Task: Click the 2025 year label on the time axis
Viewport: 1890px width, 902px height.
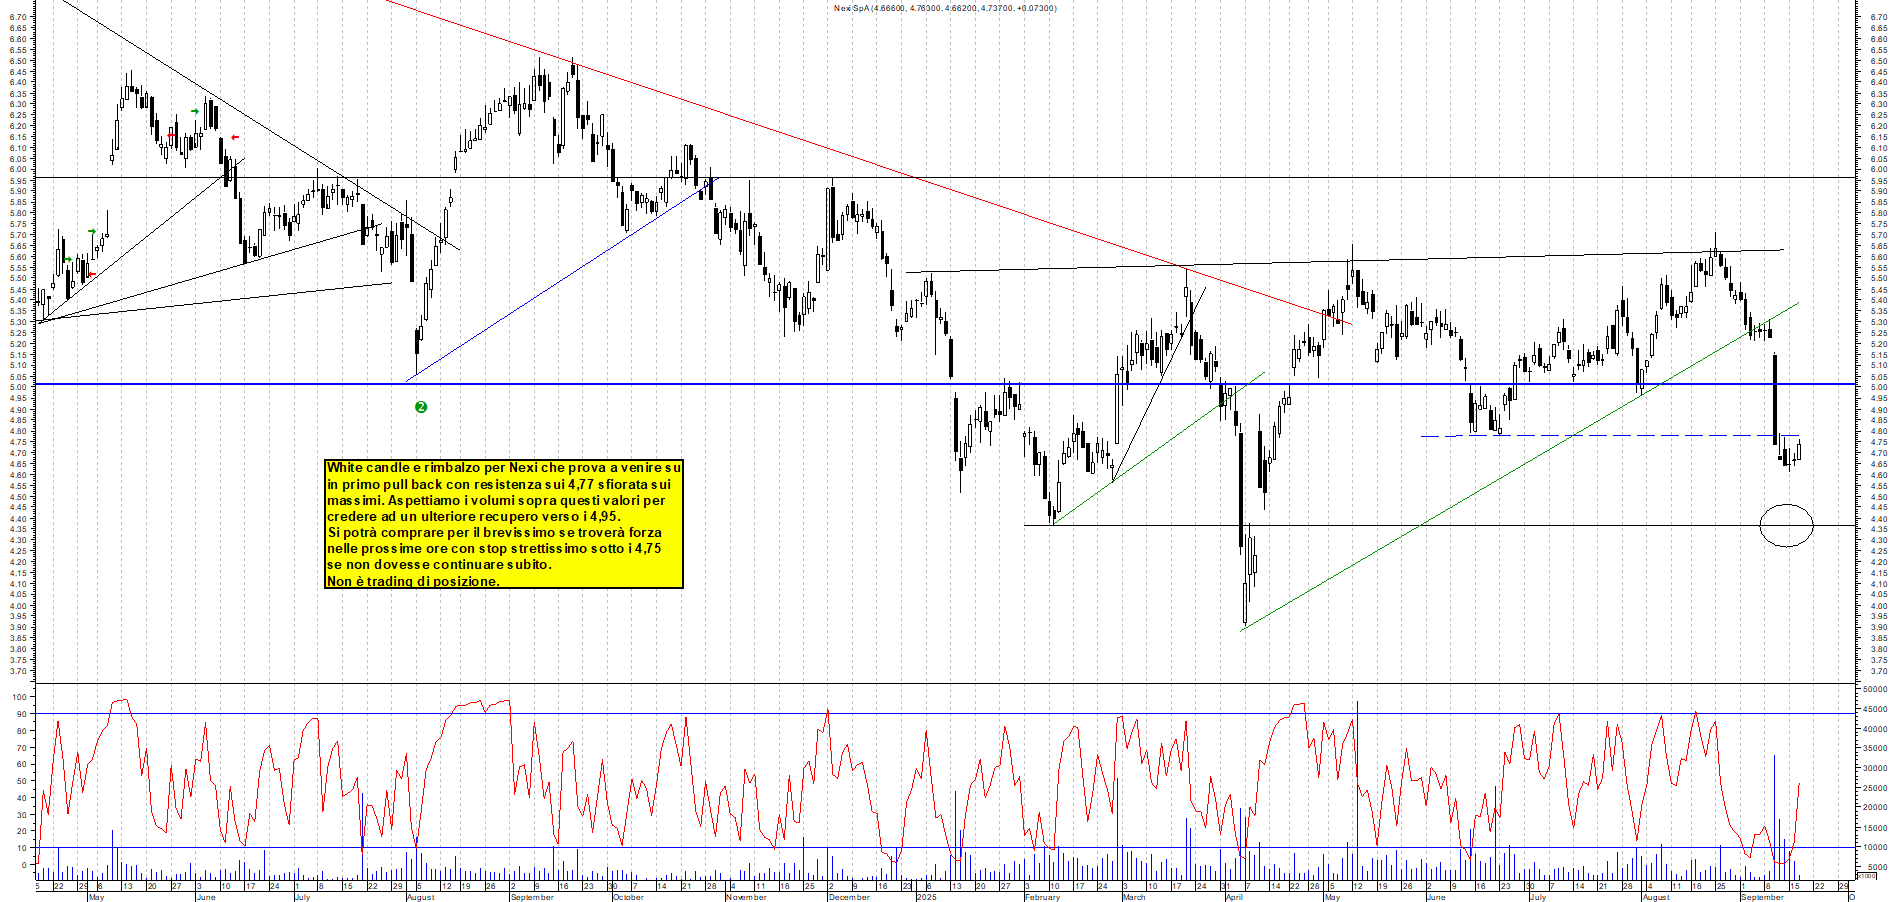Action: pos(926,897)
